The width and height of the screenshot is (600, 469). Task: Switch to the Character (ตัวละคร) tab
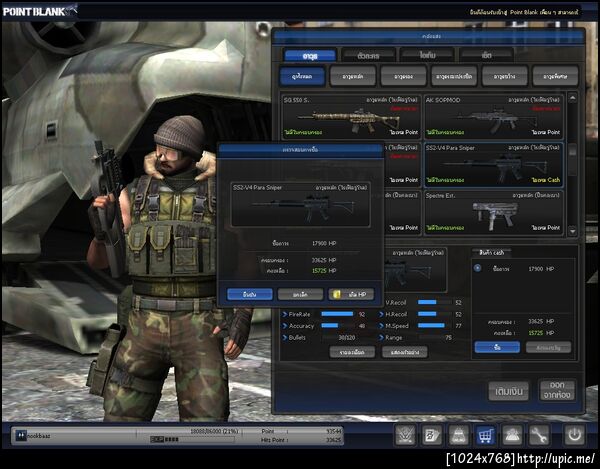368,55
